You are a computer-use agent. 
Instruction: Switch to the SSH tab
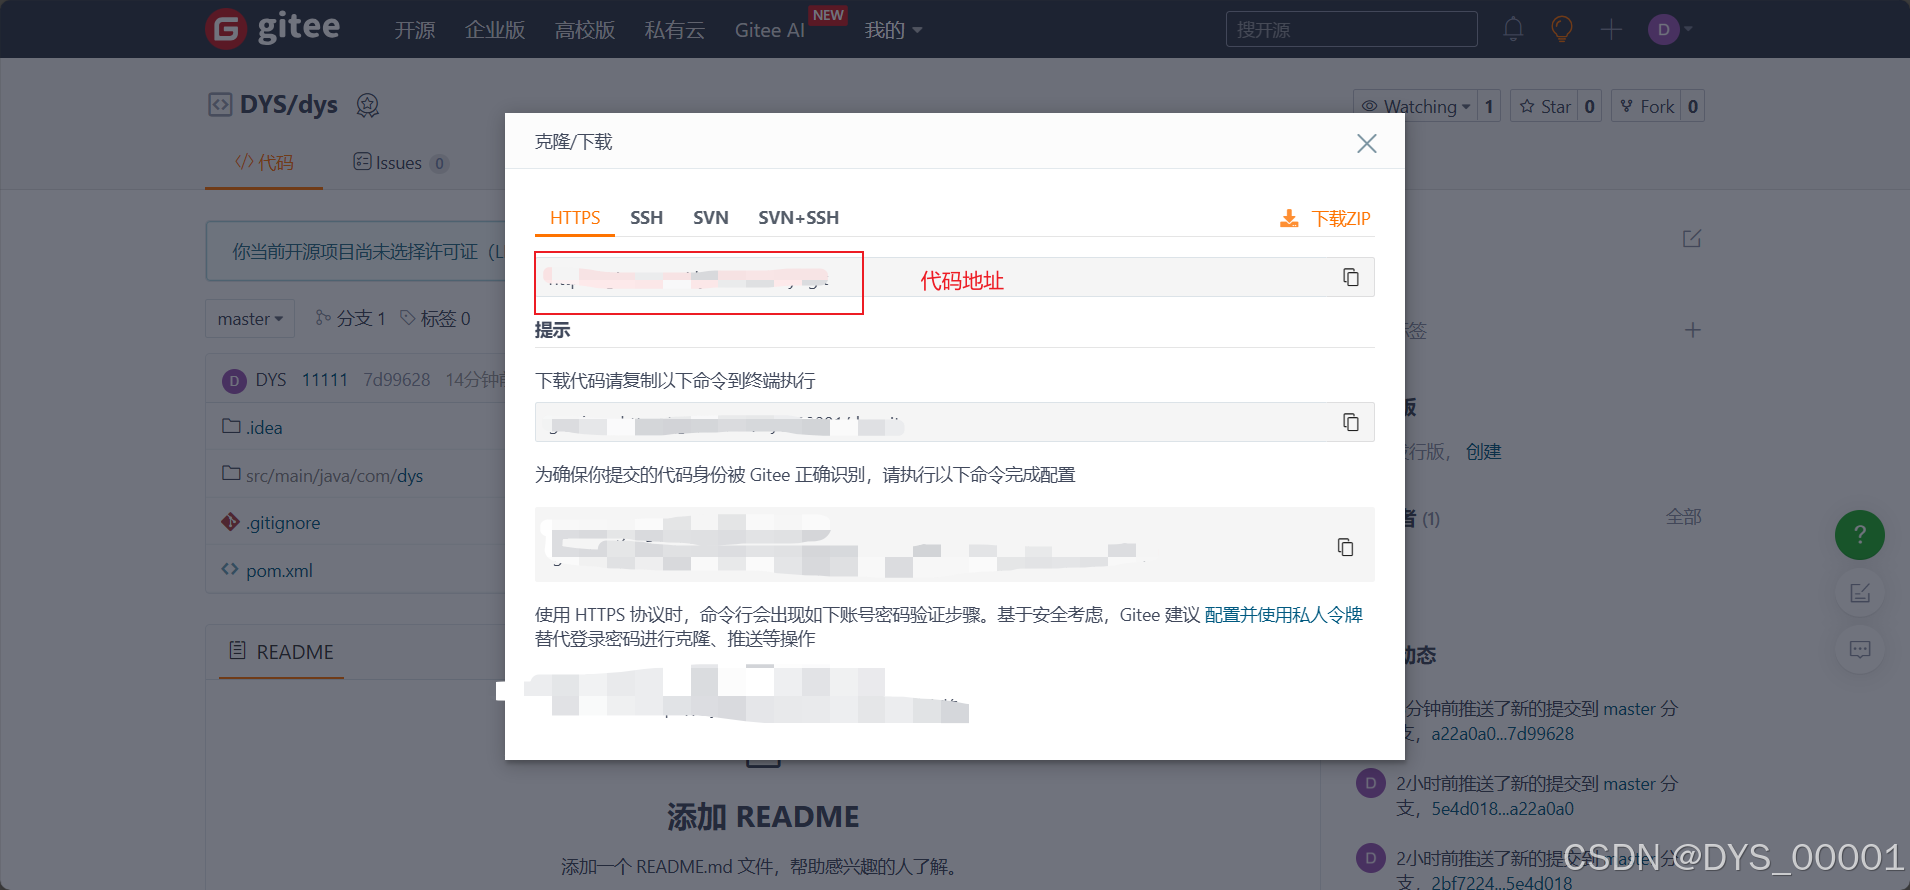tap(646, 217)
